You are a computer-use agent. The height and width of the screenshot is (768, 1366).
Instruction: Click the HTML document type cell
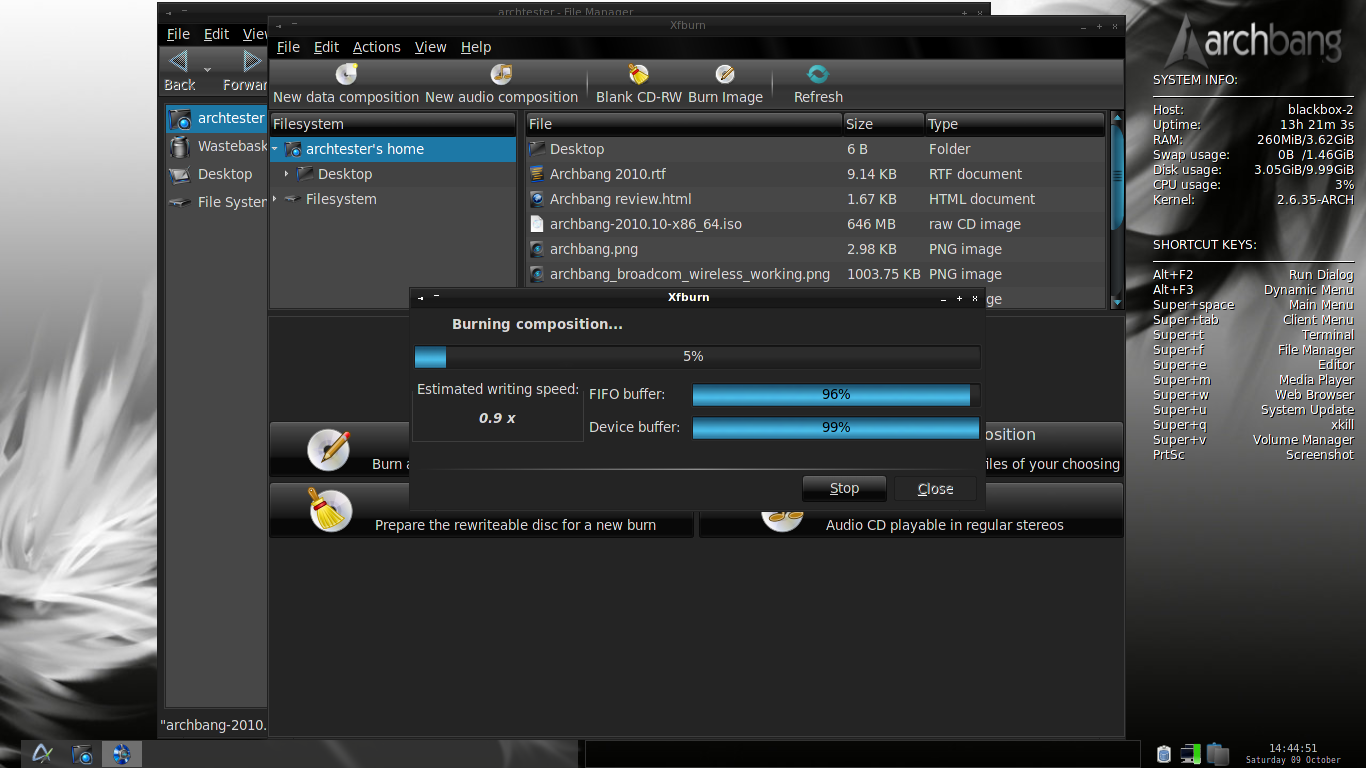click(x=982, y=199)
